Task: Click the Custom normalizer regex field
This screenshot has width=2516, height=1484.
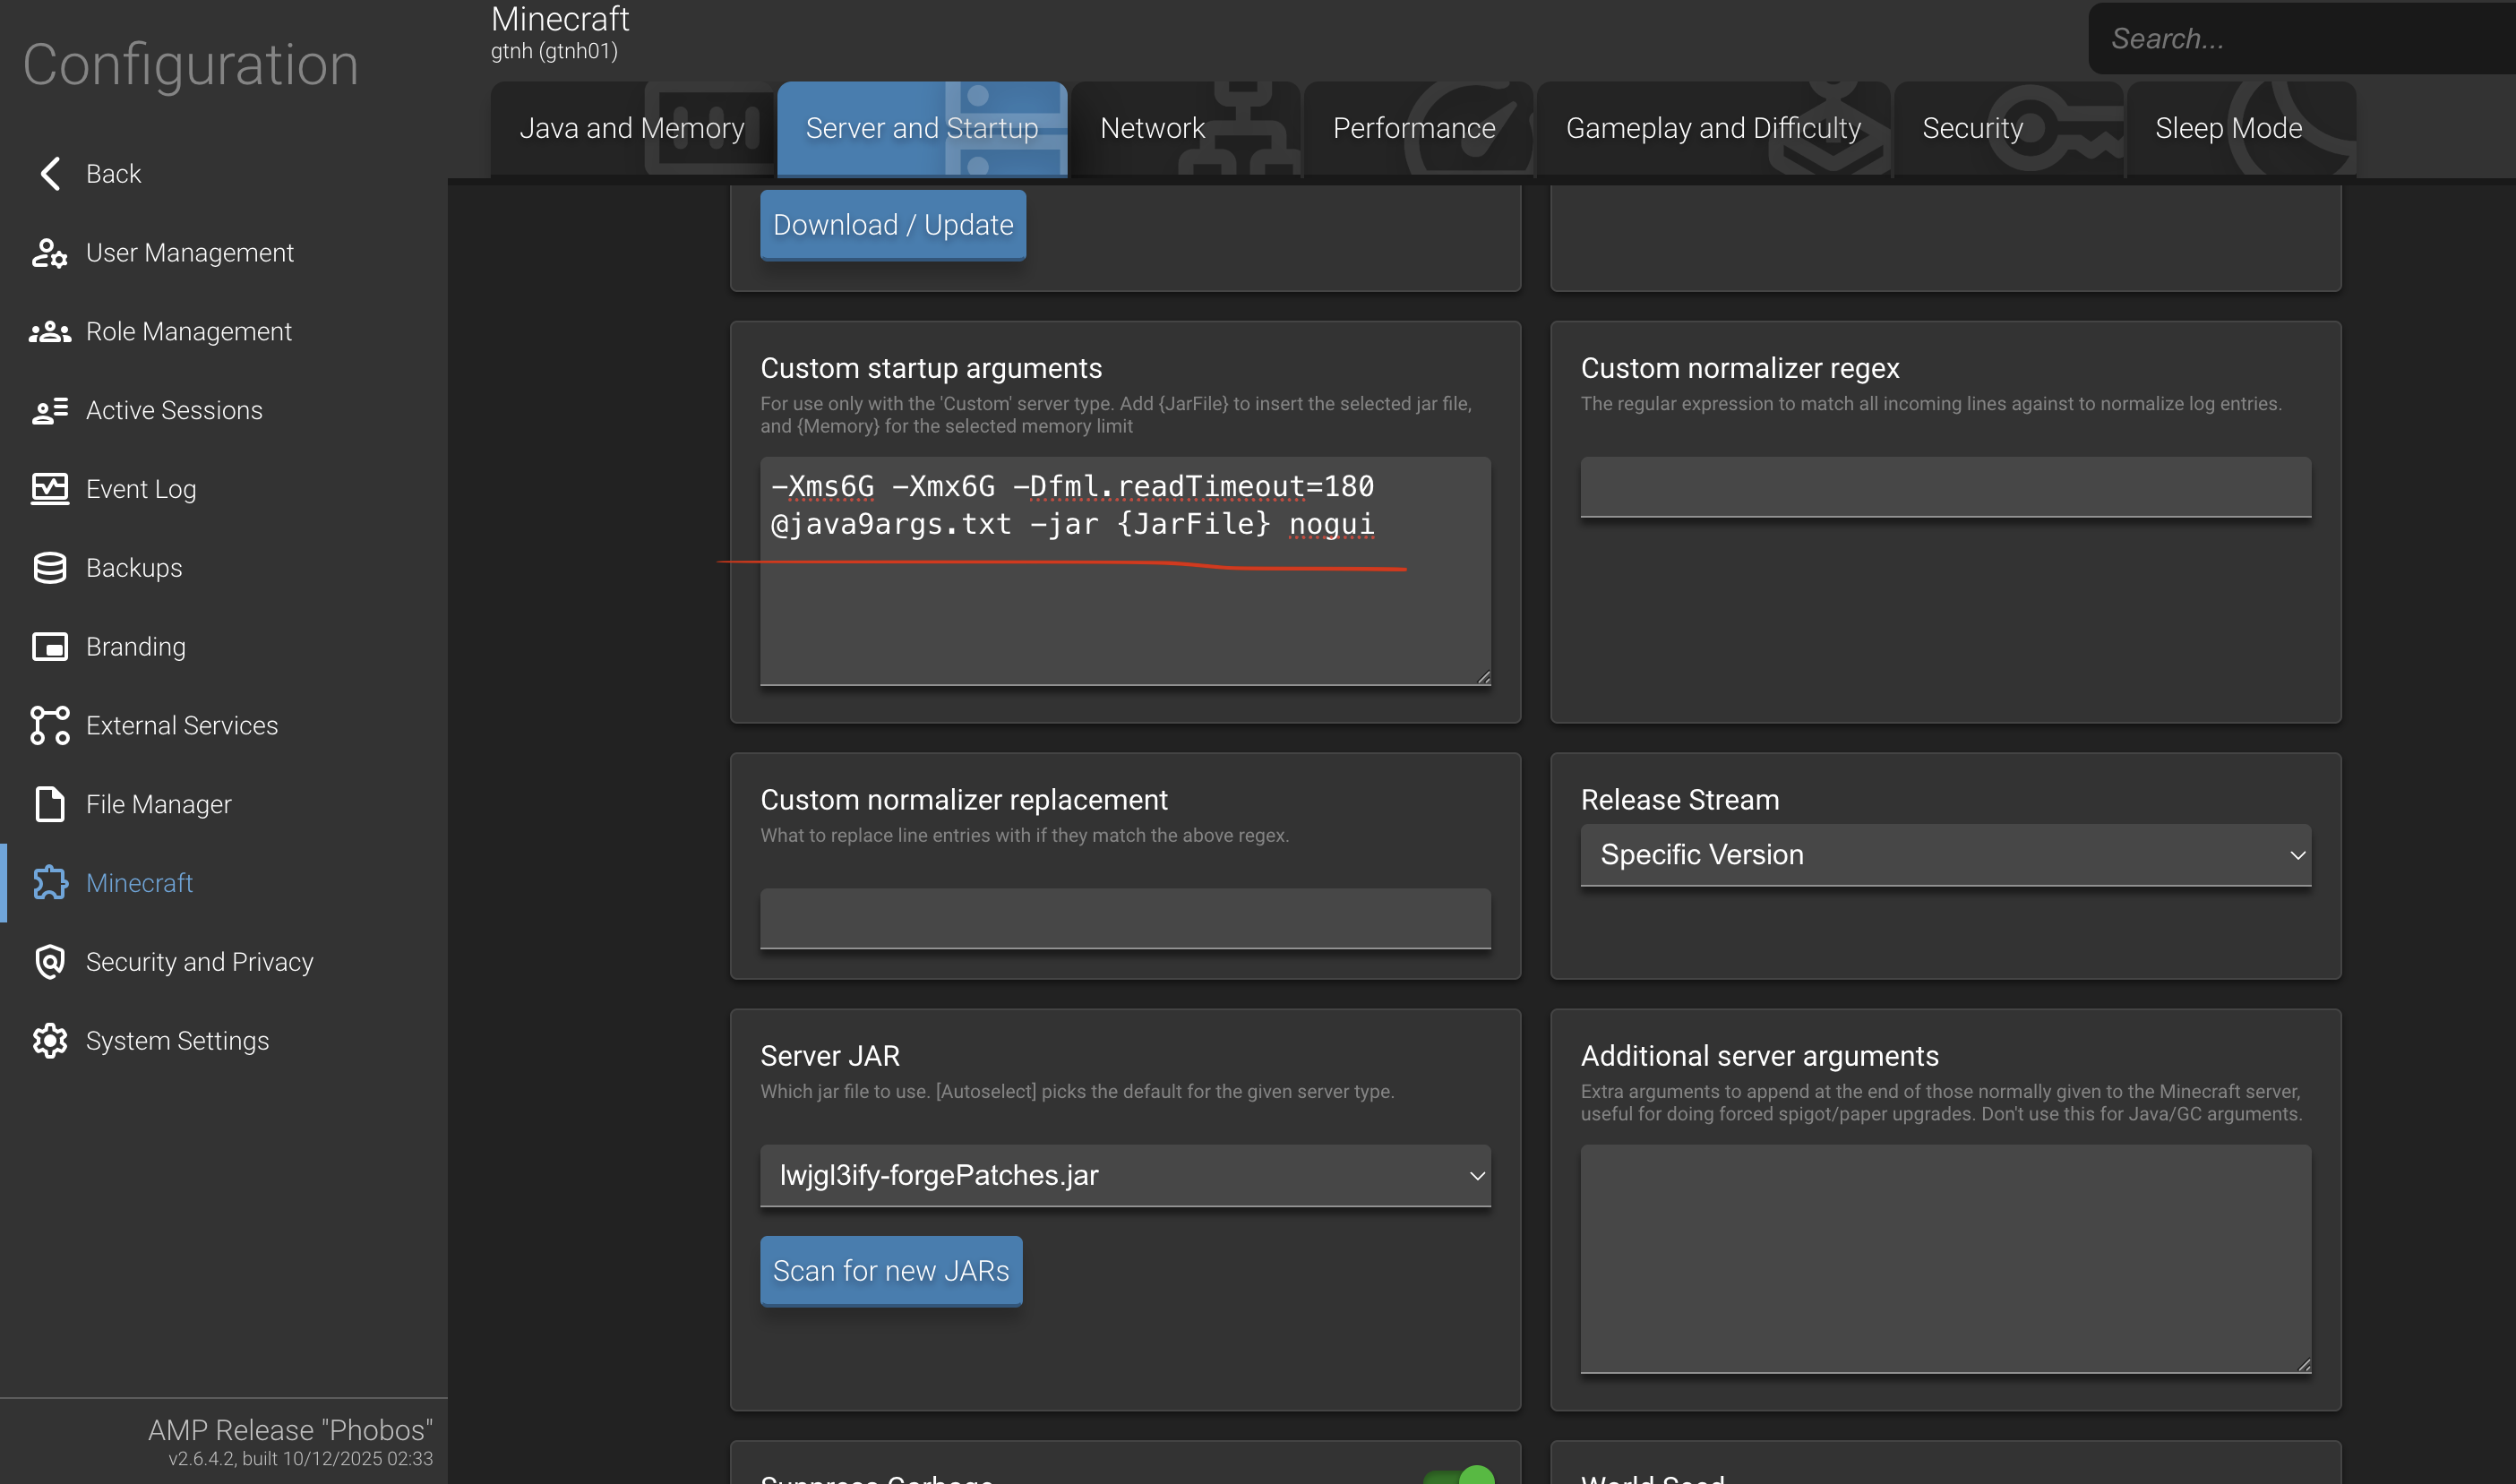Action: 1946,487
